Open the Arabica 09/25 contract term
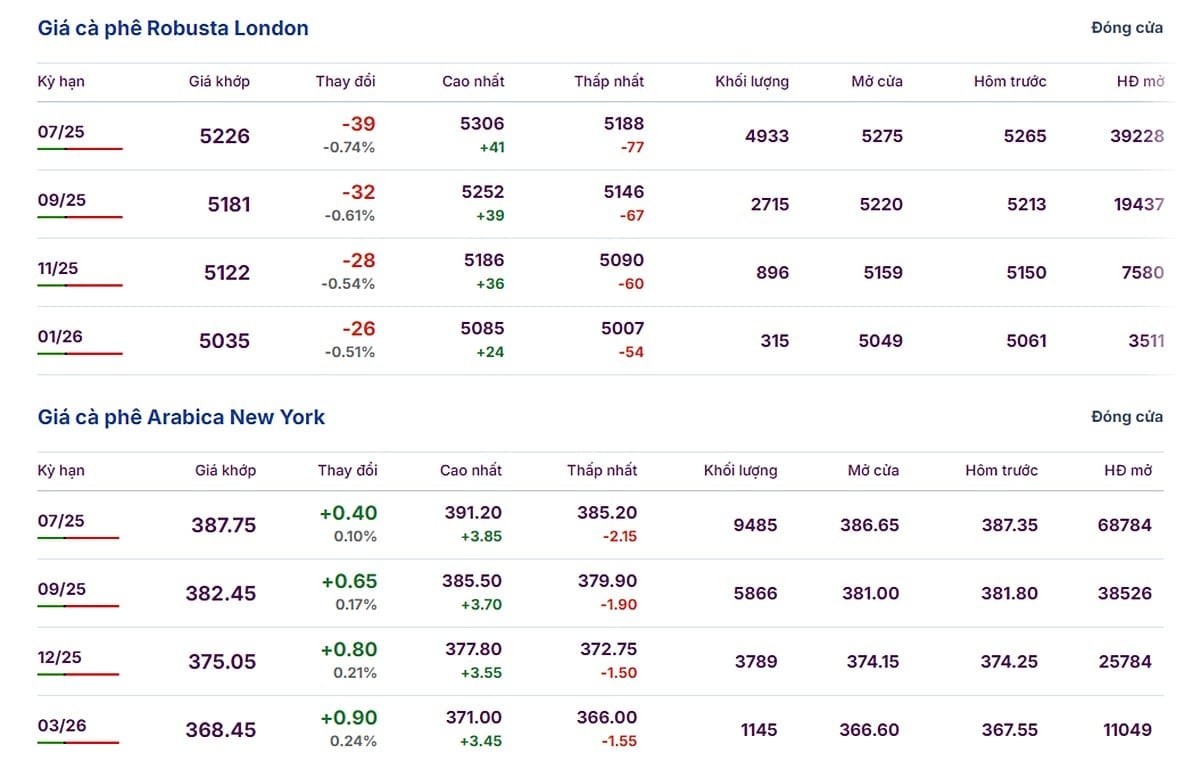This screenshot has width=1200, height=761. (62, 589)
